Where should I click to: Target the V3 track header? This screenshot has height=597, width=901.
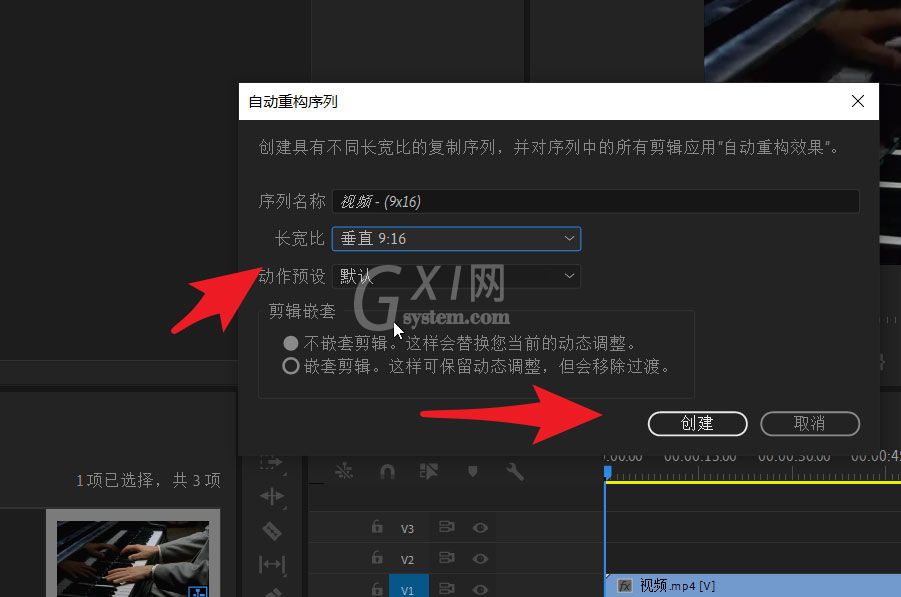click(407, 529)
